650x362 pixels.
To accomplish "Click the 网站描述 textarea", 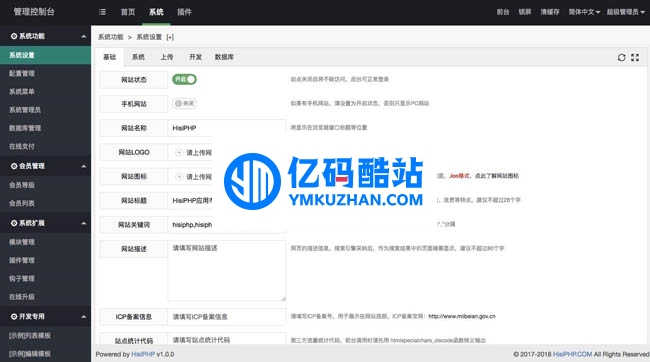I will [227, 270].
